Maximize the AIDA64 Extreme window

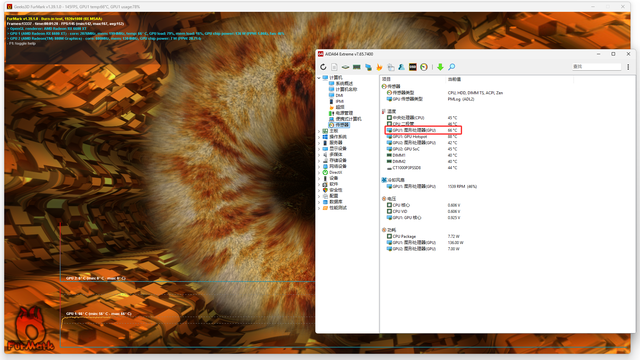(613, 54)
